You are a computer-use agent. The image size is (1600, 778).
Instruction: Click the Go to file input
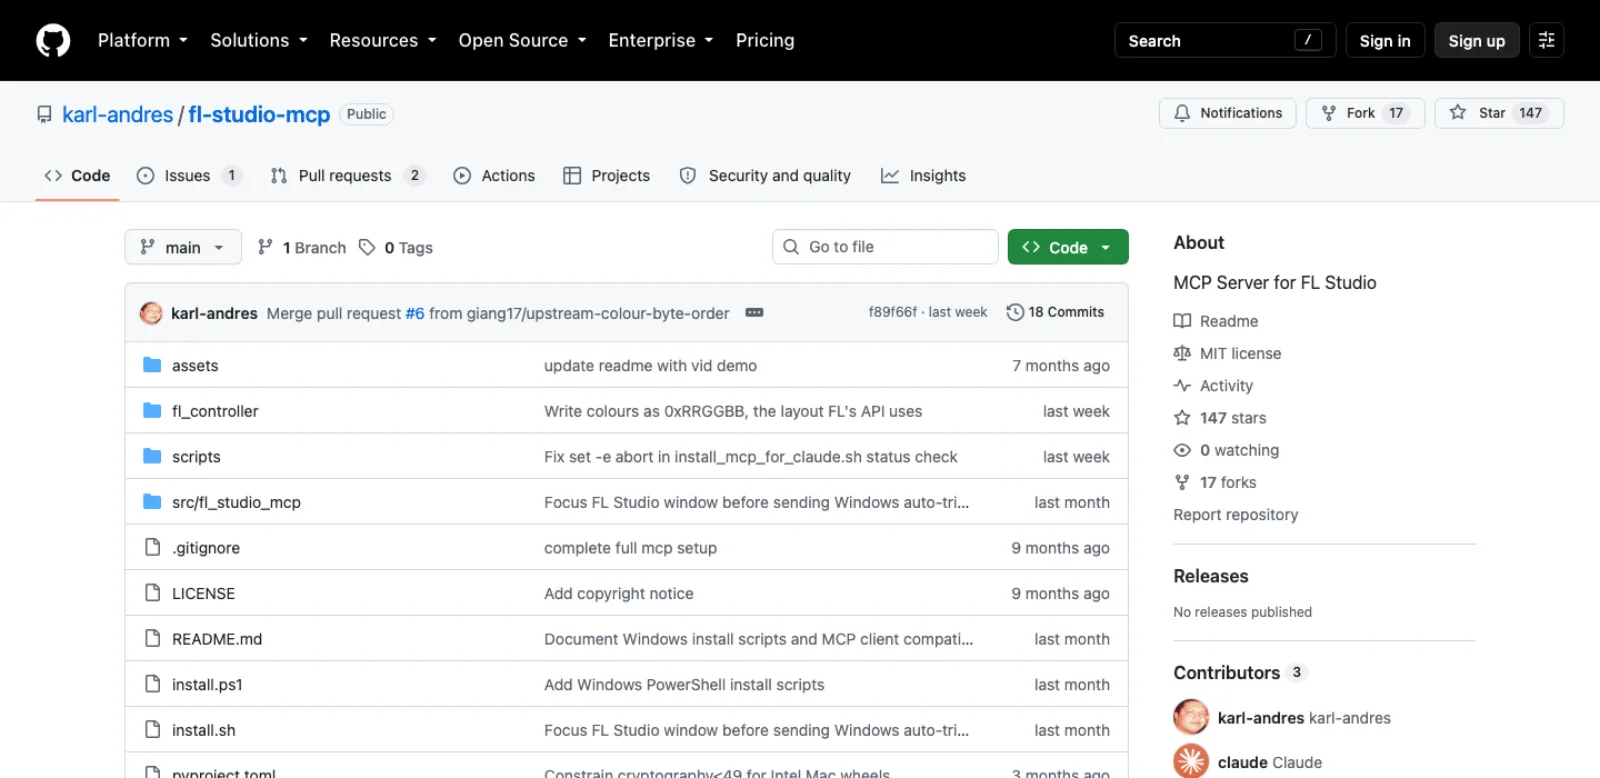point(885,247)
